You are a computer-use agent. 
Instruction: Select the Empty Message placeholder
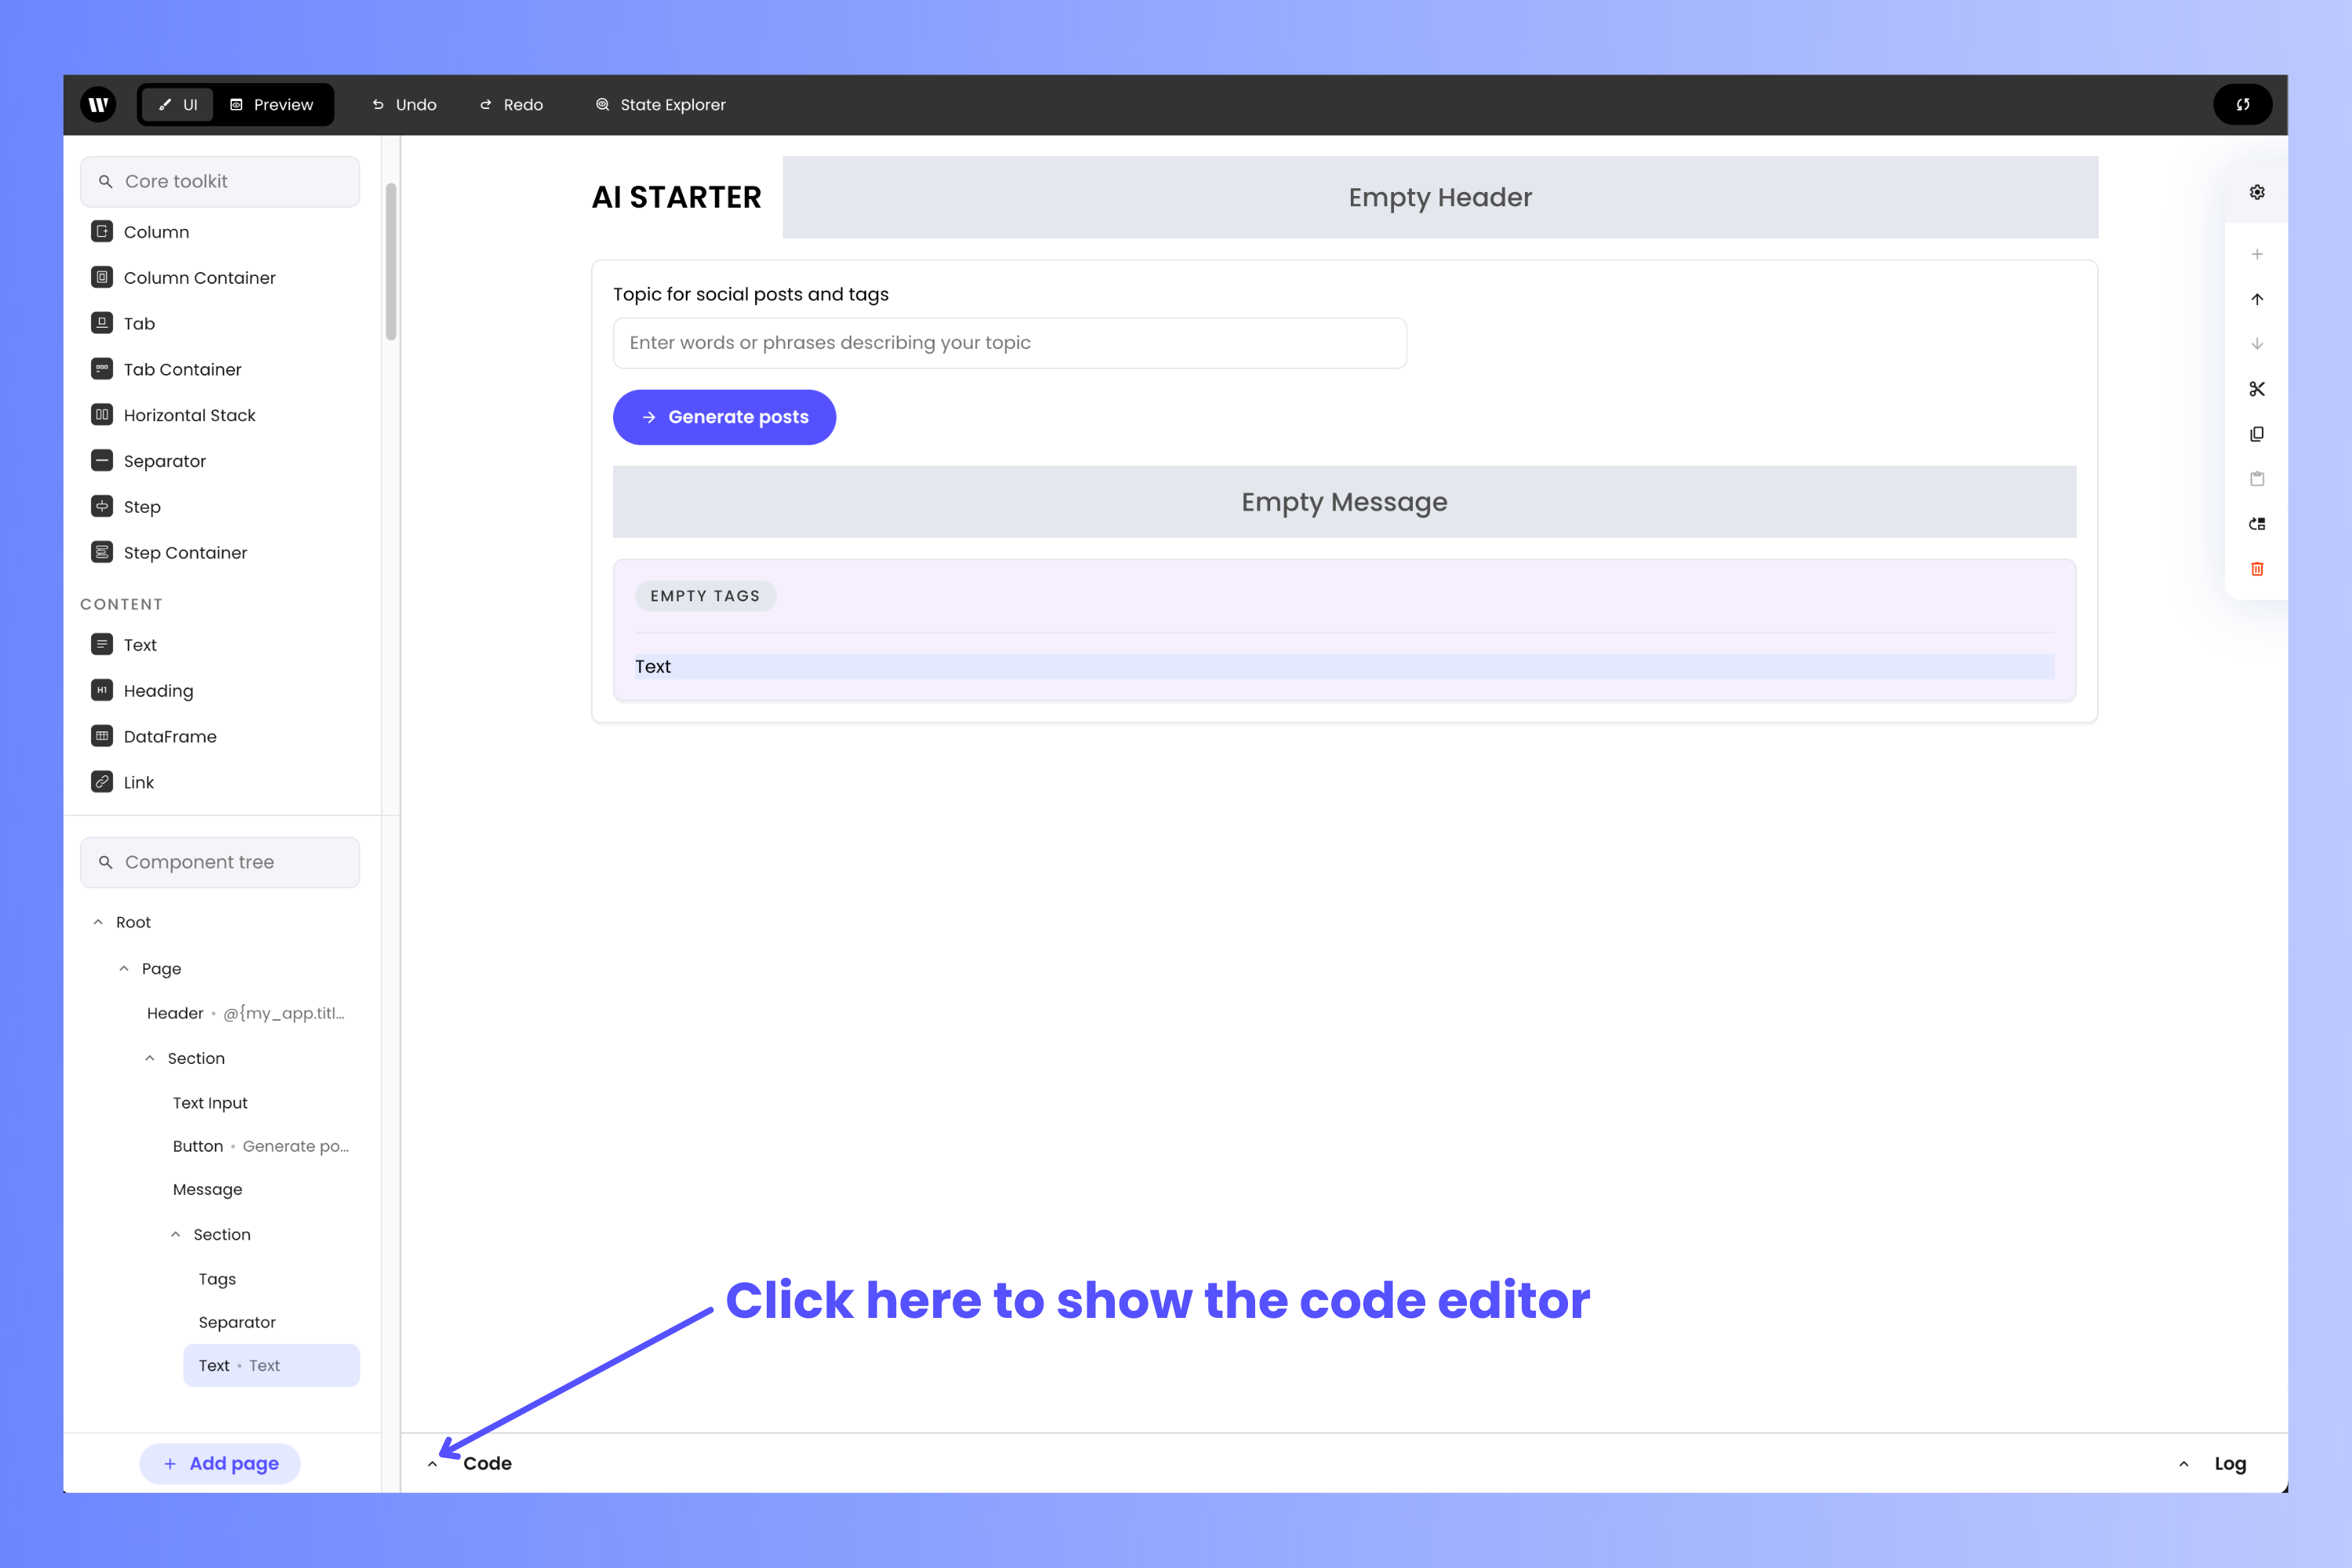(x=1344, y=502)
